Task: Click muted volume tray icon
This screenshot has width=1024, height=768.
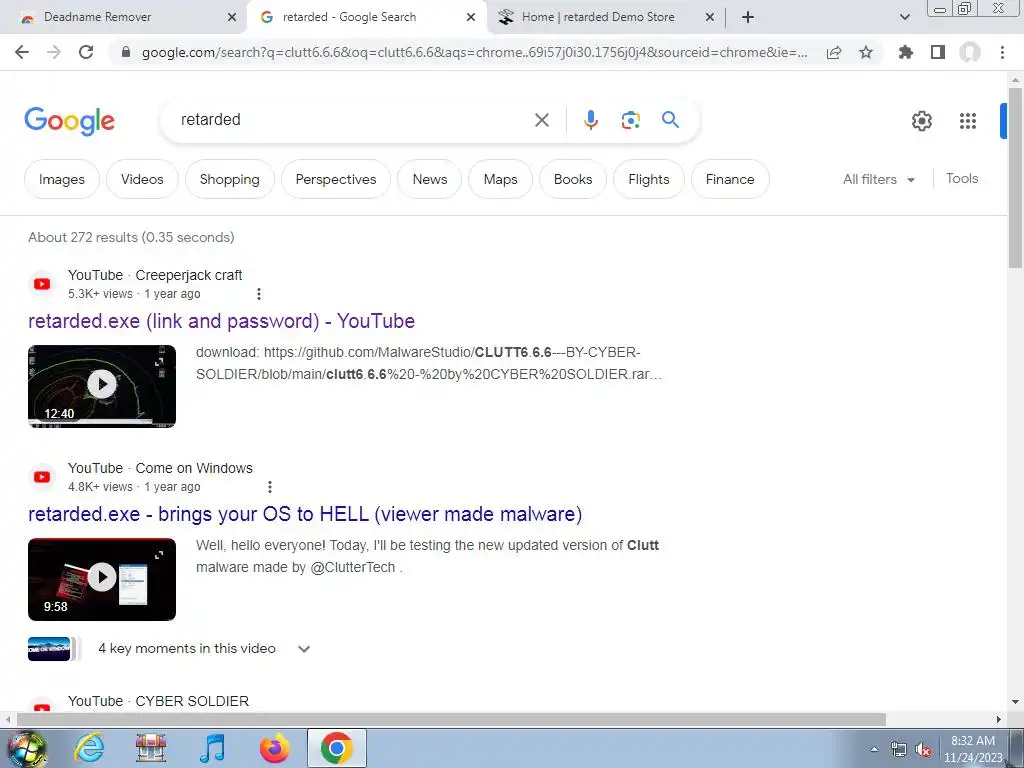Action: (x=923, y=750)
